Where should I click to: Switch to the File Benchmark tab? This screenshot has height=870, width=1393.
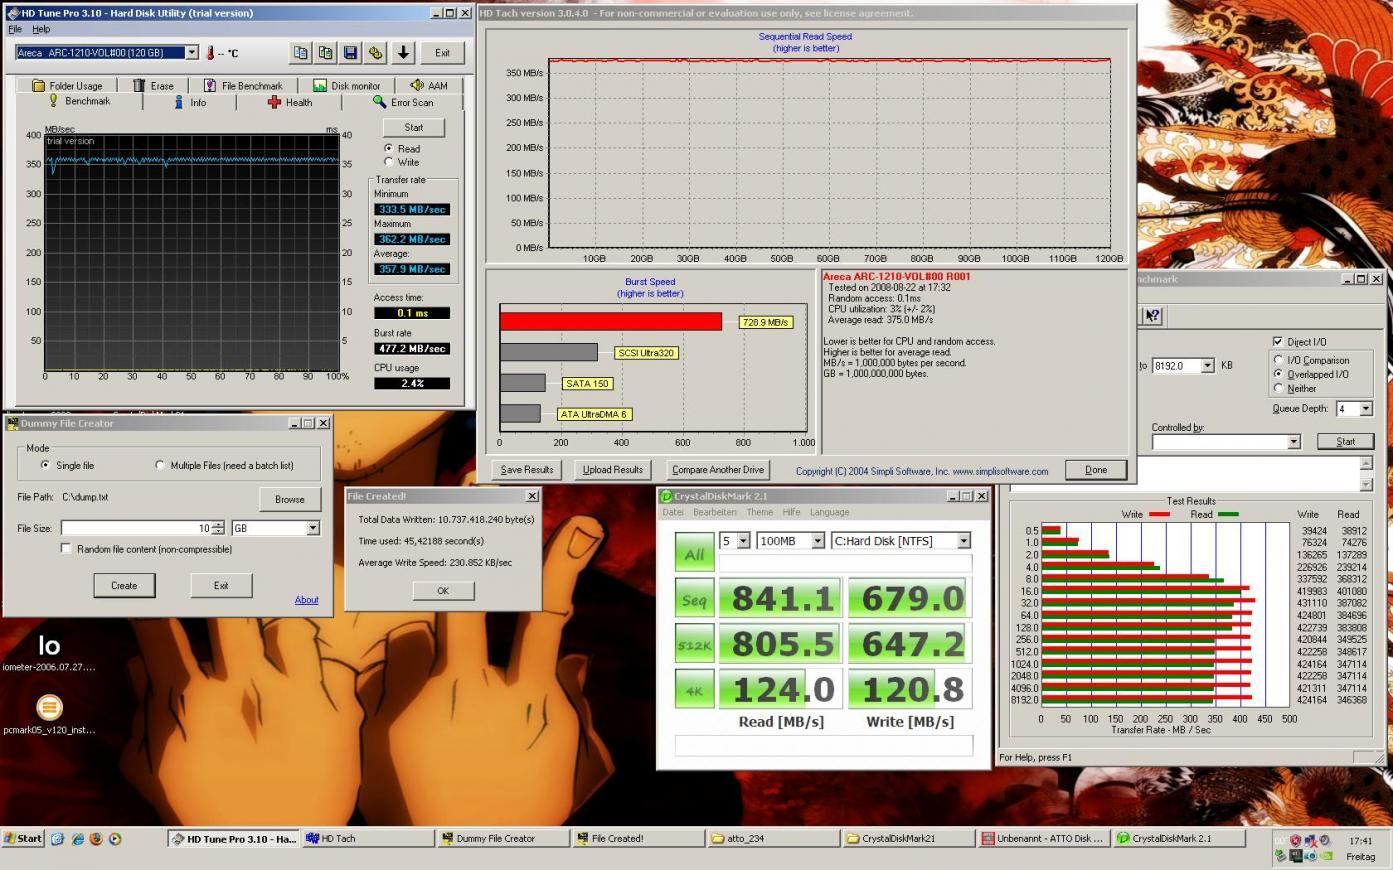pyautogui.click(x=243, y=86)
